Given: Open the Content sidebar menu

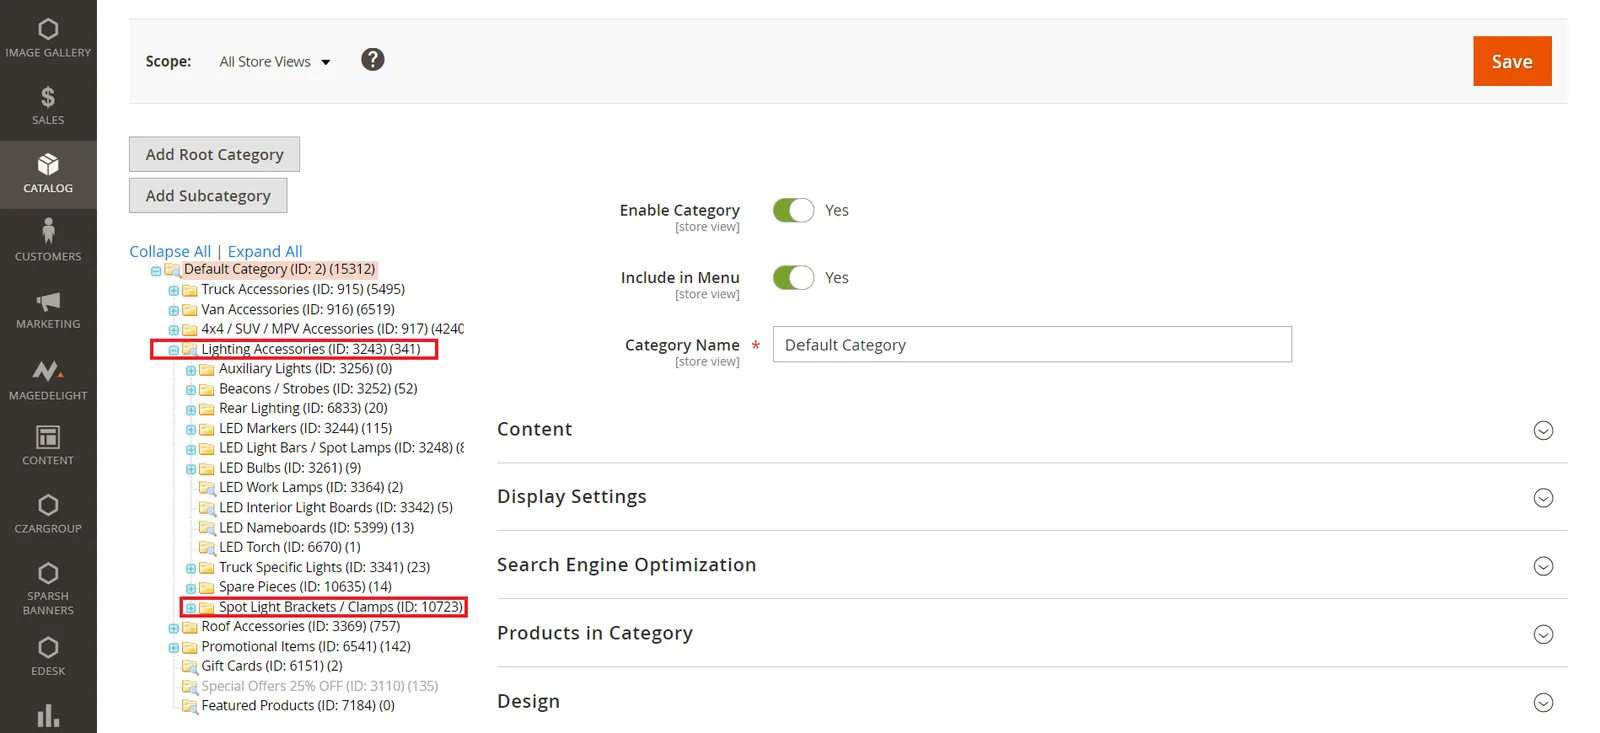Looking at the screenshot, I should coord(48,445).
